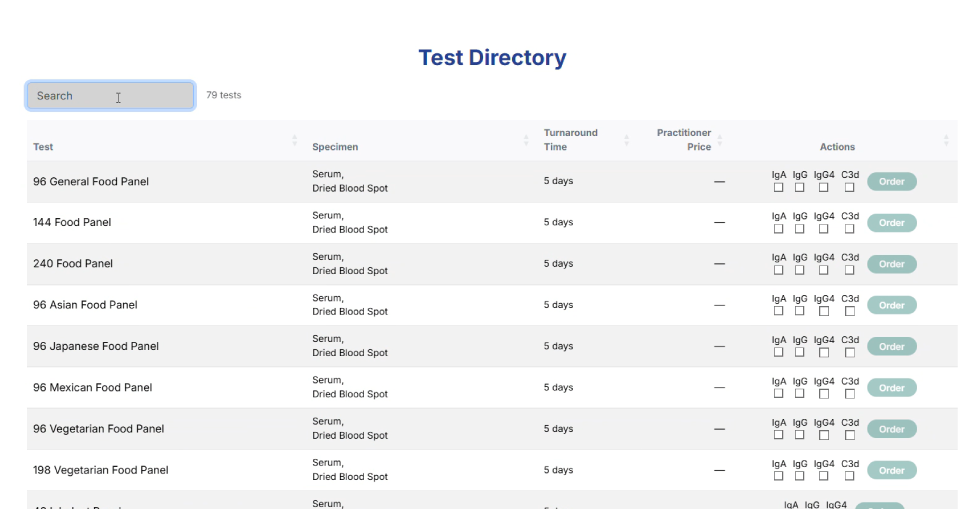959x509 pixels.
Task: Check IgG4 for 96 General Food Panel
Action: (824, 188)
